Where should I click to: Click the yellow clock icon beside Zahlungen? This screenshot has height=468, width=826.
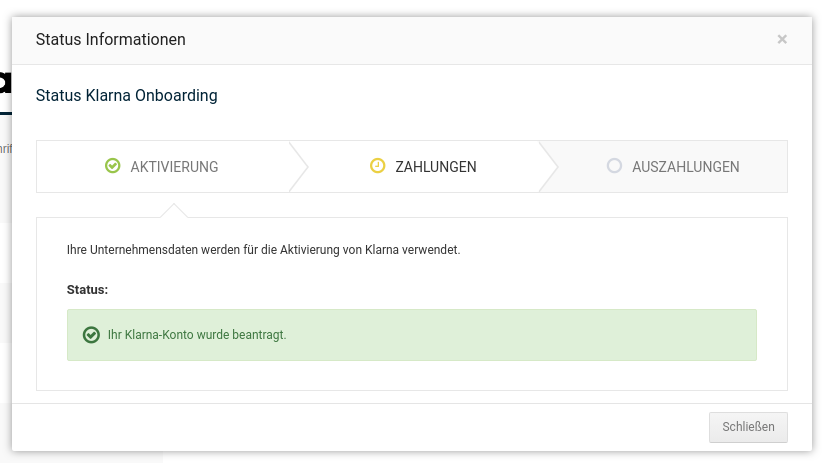coord(377,166)
